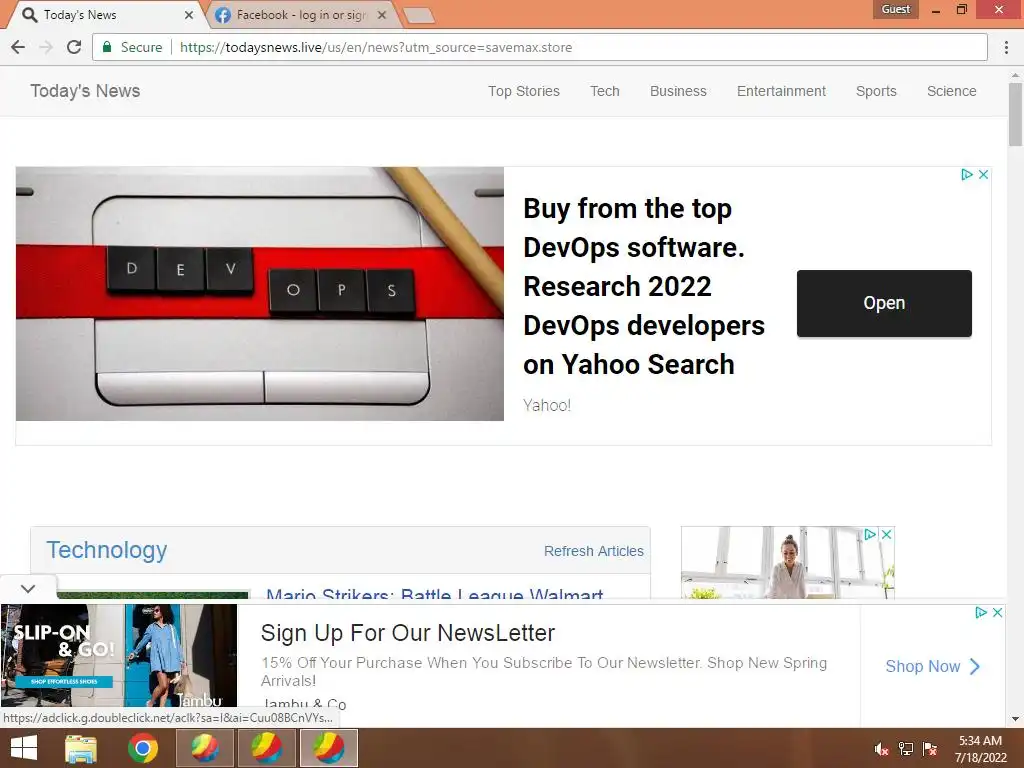The image size is (1024, 768).
Task: Switch to Facebook log in tab
Action: [300, 15]
